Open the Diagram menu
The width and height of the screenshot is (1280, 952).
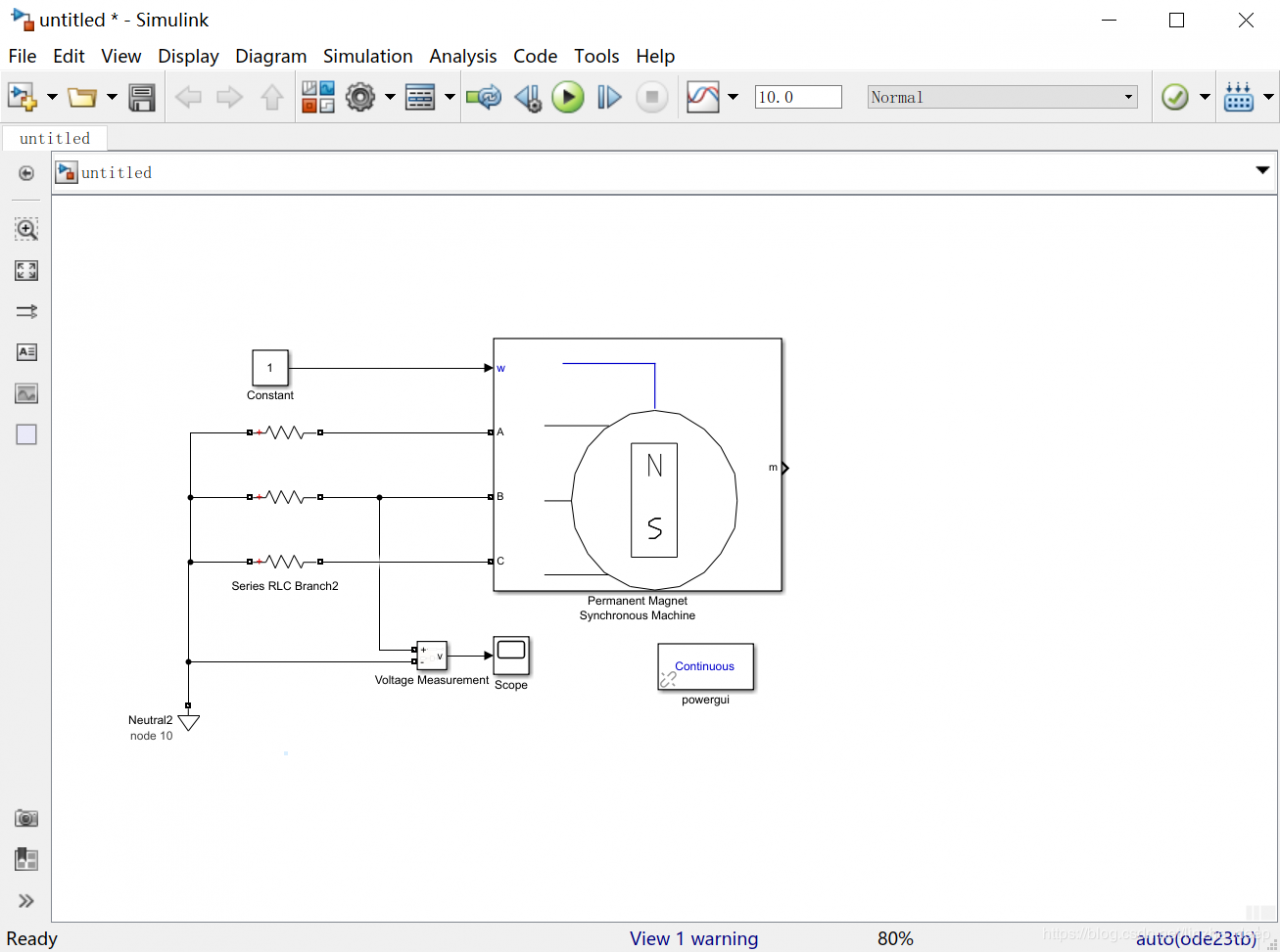pyautogui.click(x=271, y=56)
